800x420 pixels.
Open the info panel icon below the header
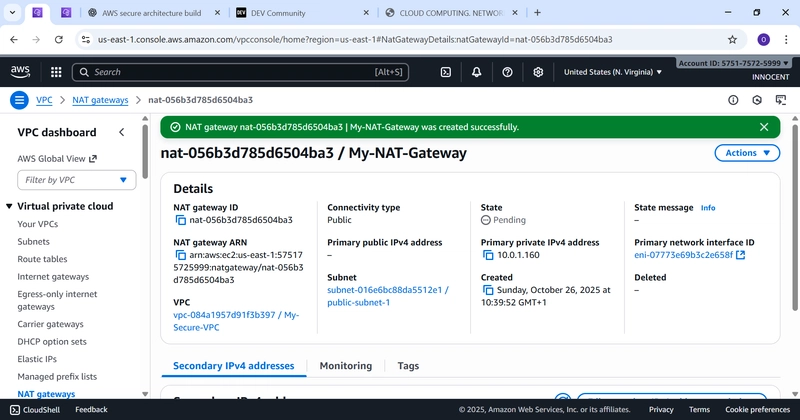[x=733, y=100]
